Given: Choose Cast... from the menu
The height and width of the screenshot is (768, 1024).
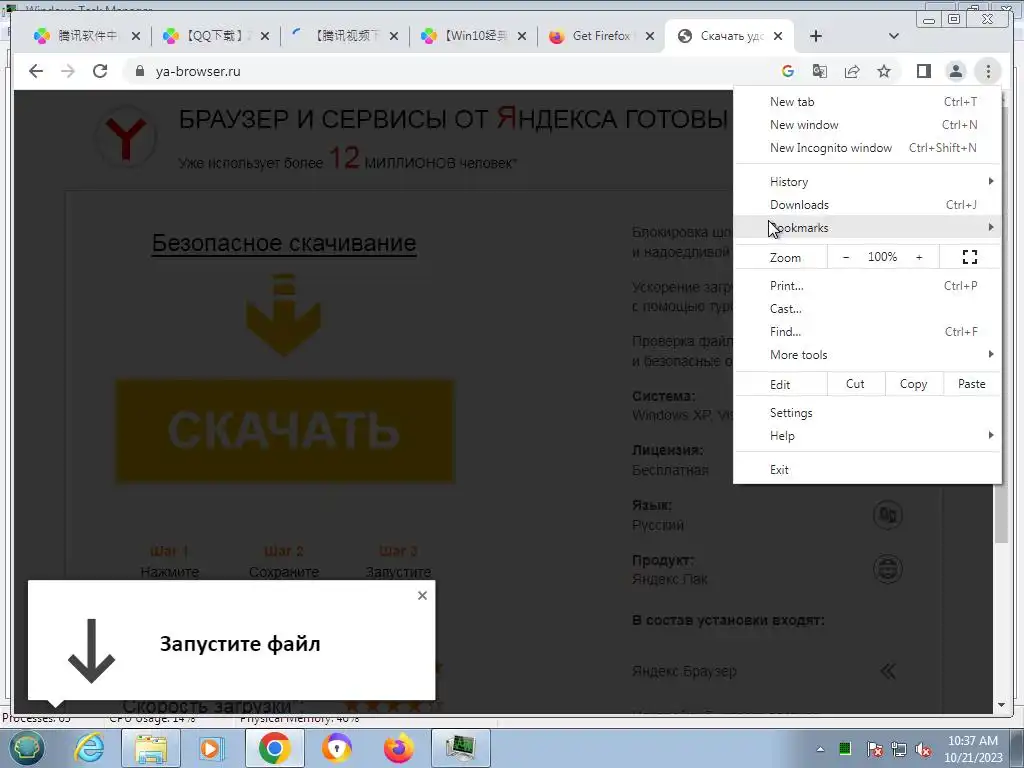Looking at the screenshot, I should pyautogui.click(x=867, y=308).
